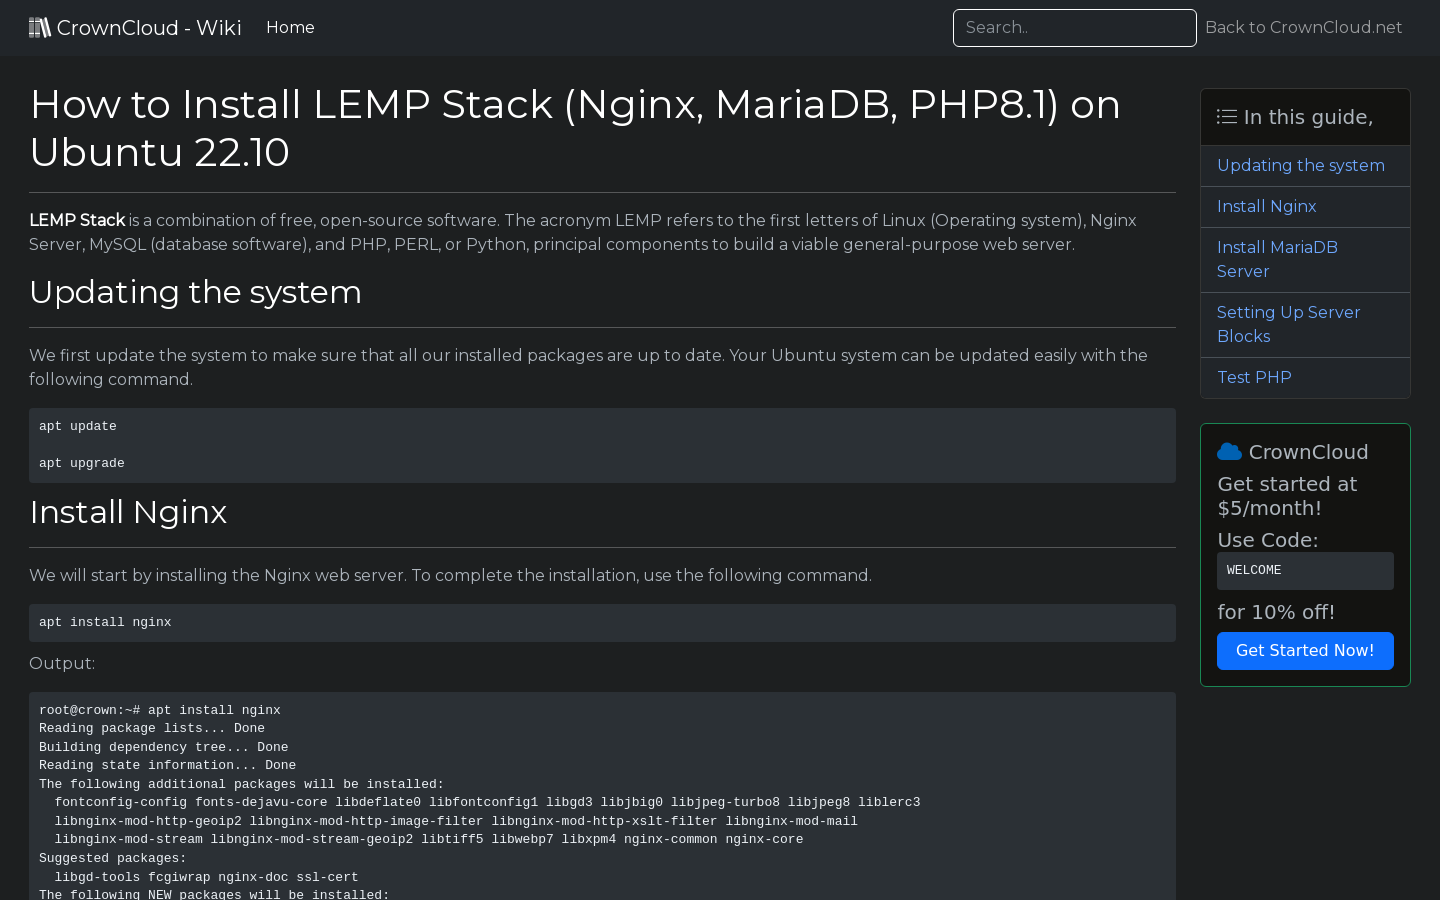Image resolution: width=1440 pixels, height=900 pixels.
Task: Open Install MariaDB Server guide link
Action: (x=1277, y=260)
